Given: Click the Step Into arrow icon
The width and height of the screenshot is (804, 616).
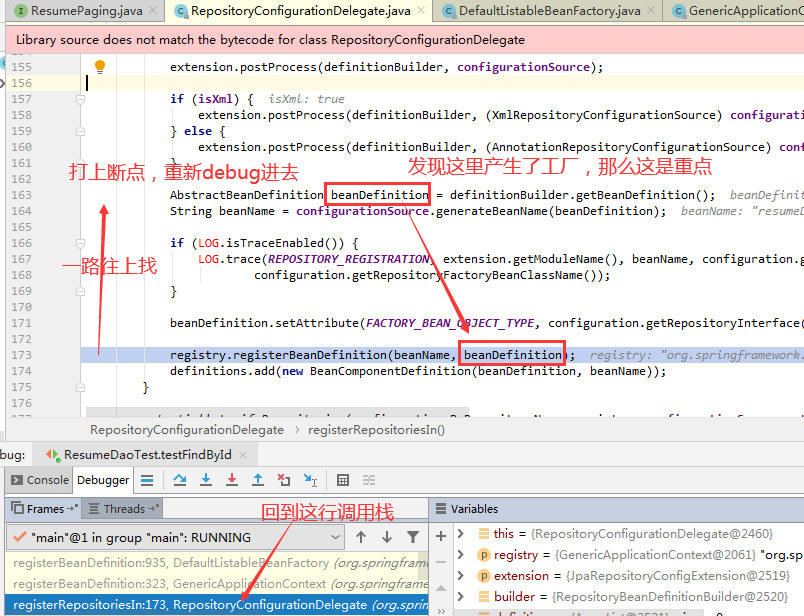Looking at the screenshot, I should [206, 480].
